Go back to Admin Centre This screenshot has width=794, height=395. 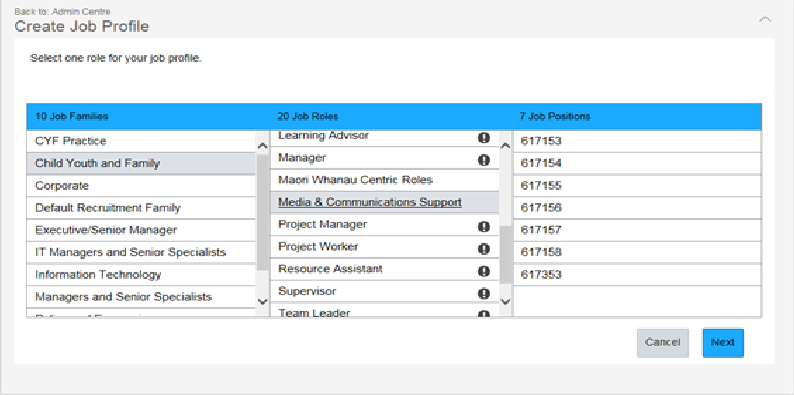63,11
